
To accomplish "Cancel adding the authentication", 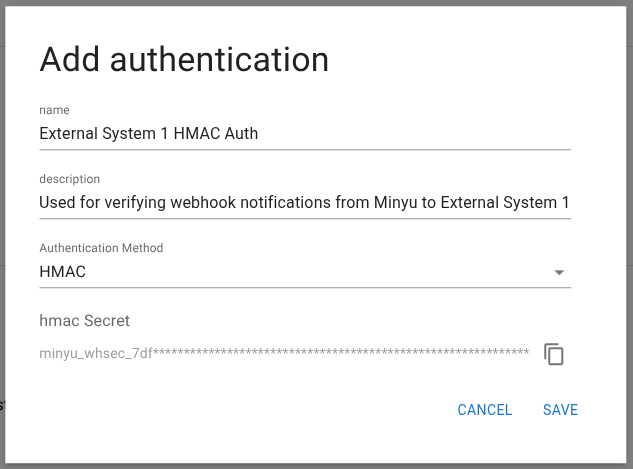I will tap(484, 410).
